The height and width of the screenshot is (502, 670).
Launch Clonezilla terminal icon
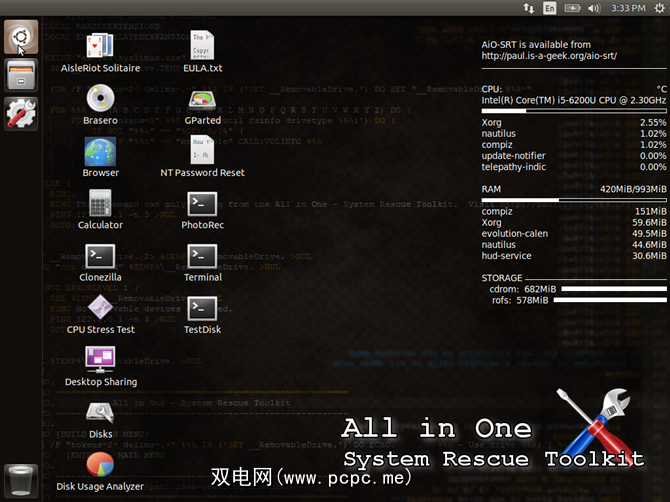coord(100,256)
